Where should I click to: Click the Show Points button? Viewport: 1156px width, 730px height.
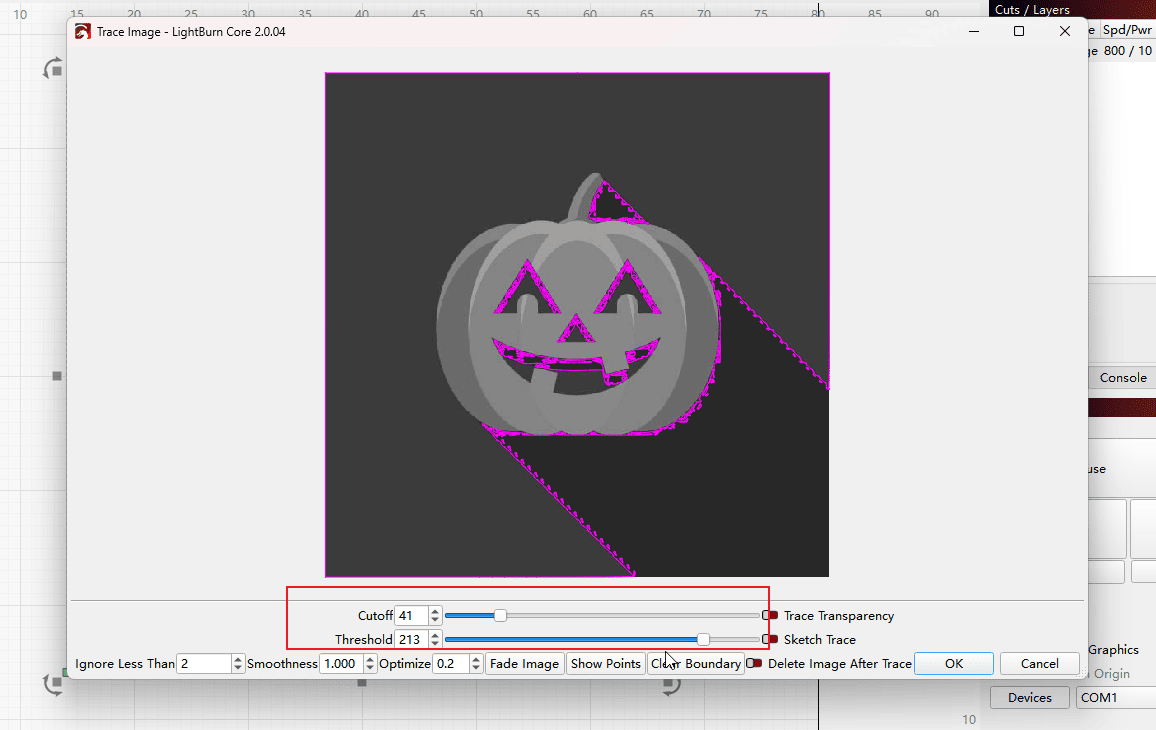[605, 664]
